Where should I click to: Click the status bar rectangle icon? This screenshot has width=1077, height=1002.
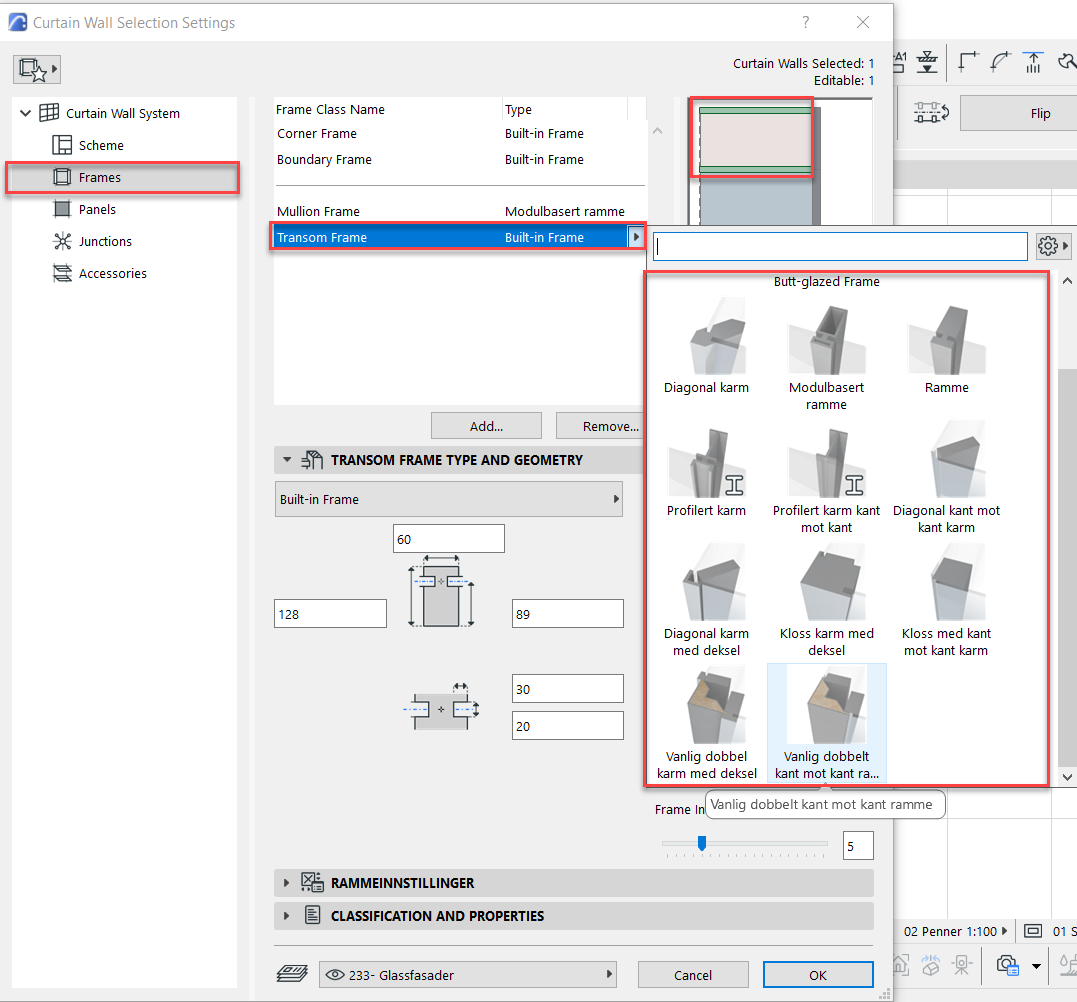pyautogui.click(x=1032, y=931)
